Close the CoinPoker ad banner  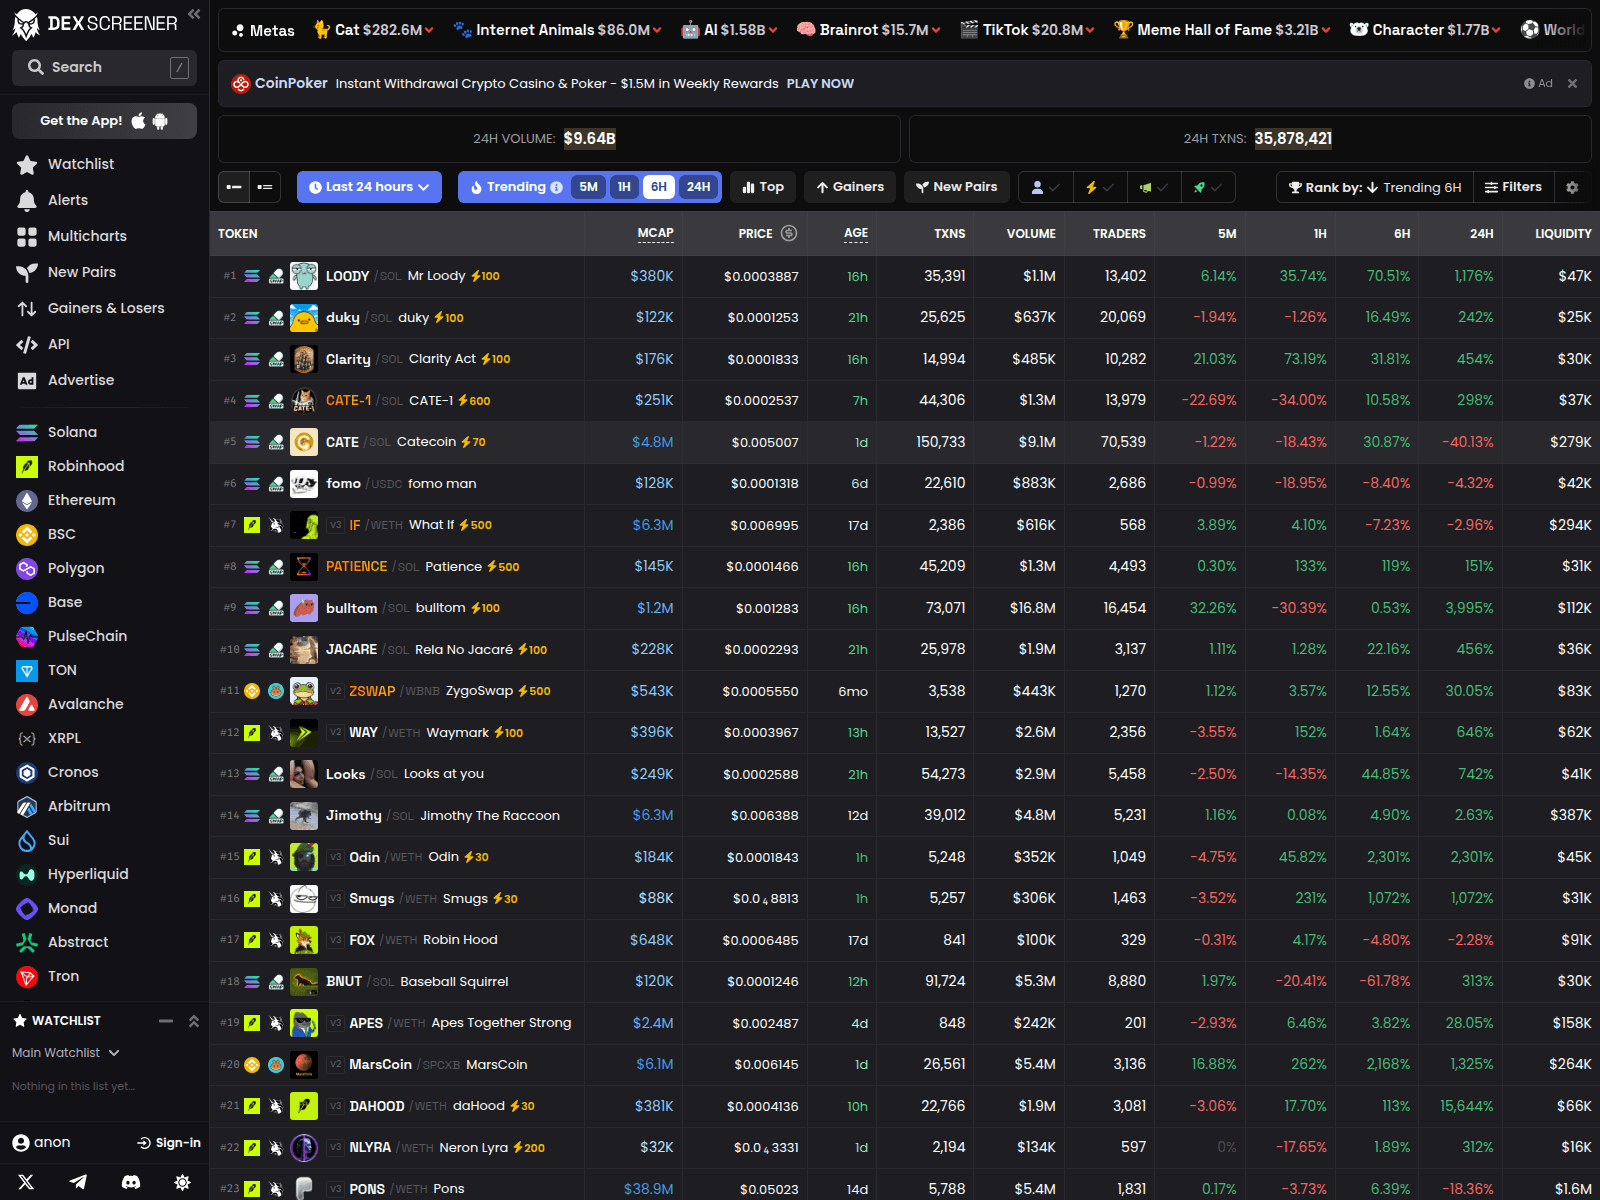coord(1572,84)
